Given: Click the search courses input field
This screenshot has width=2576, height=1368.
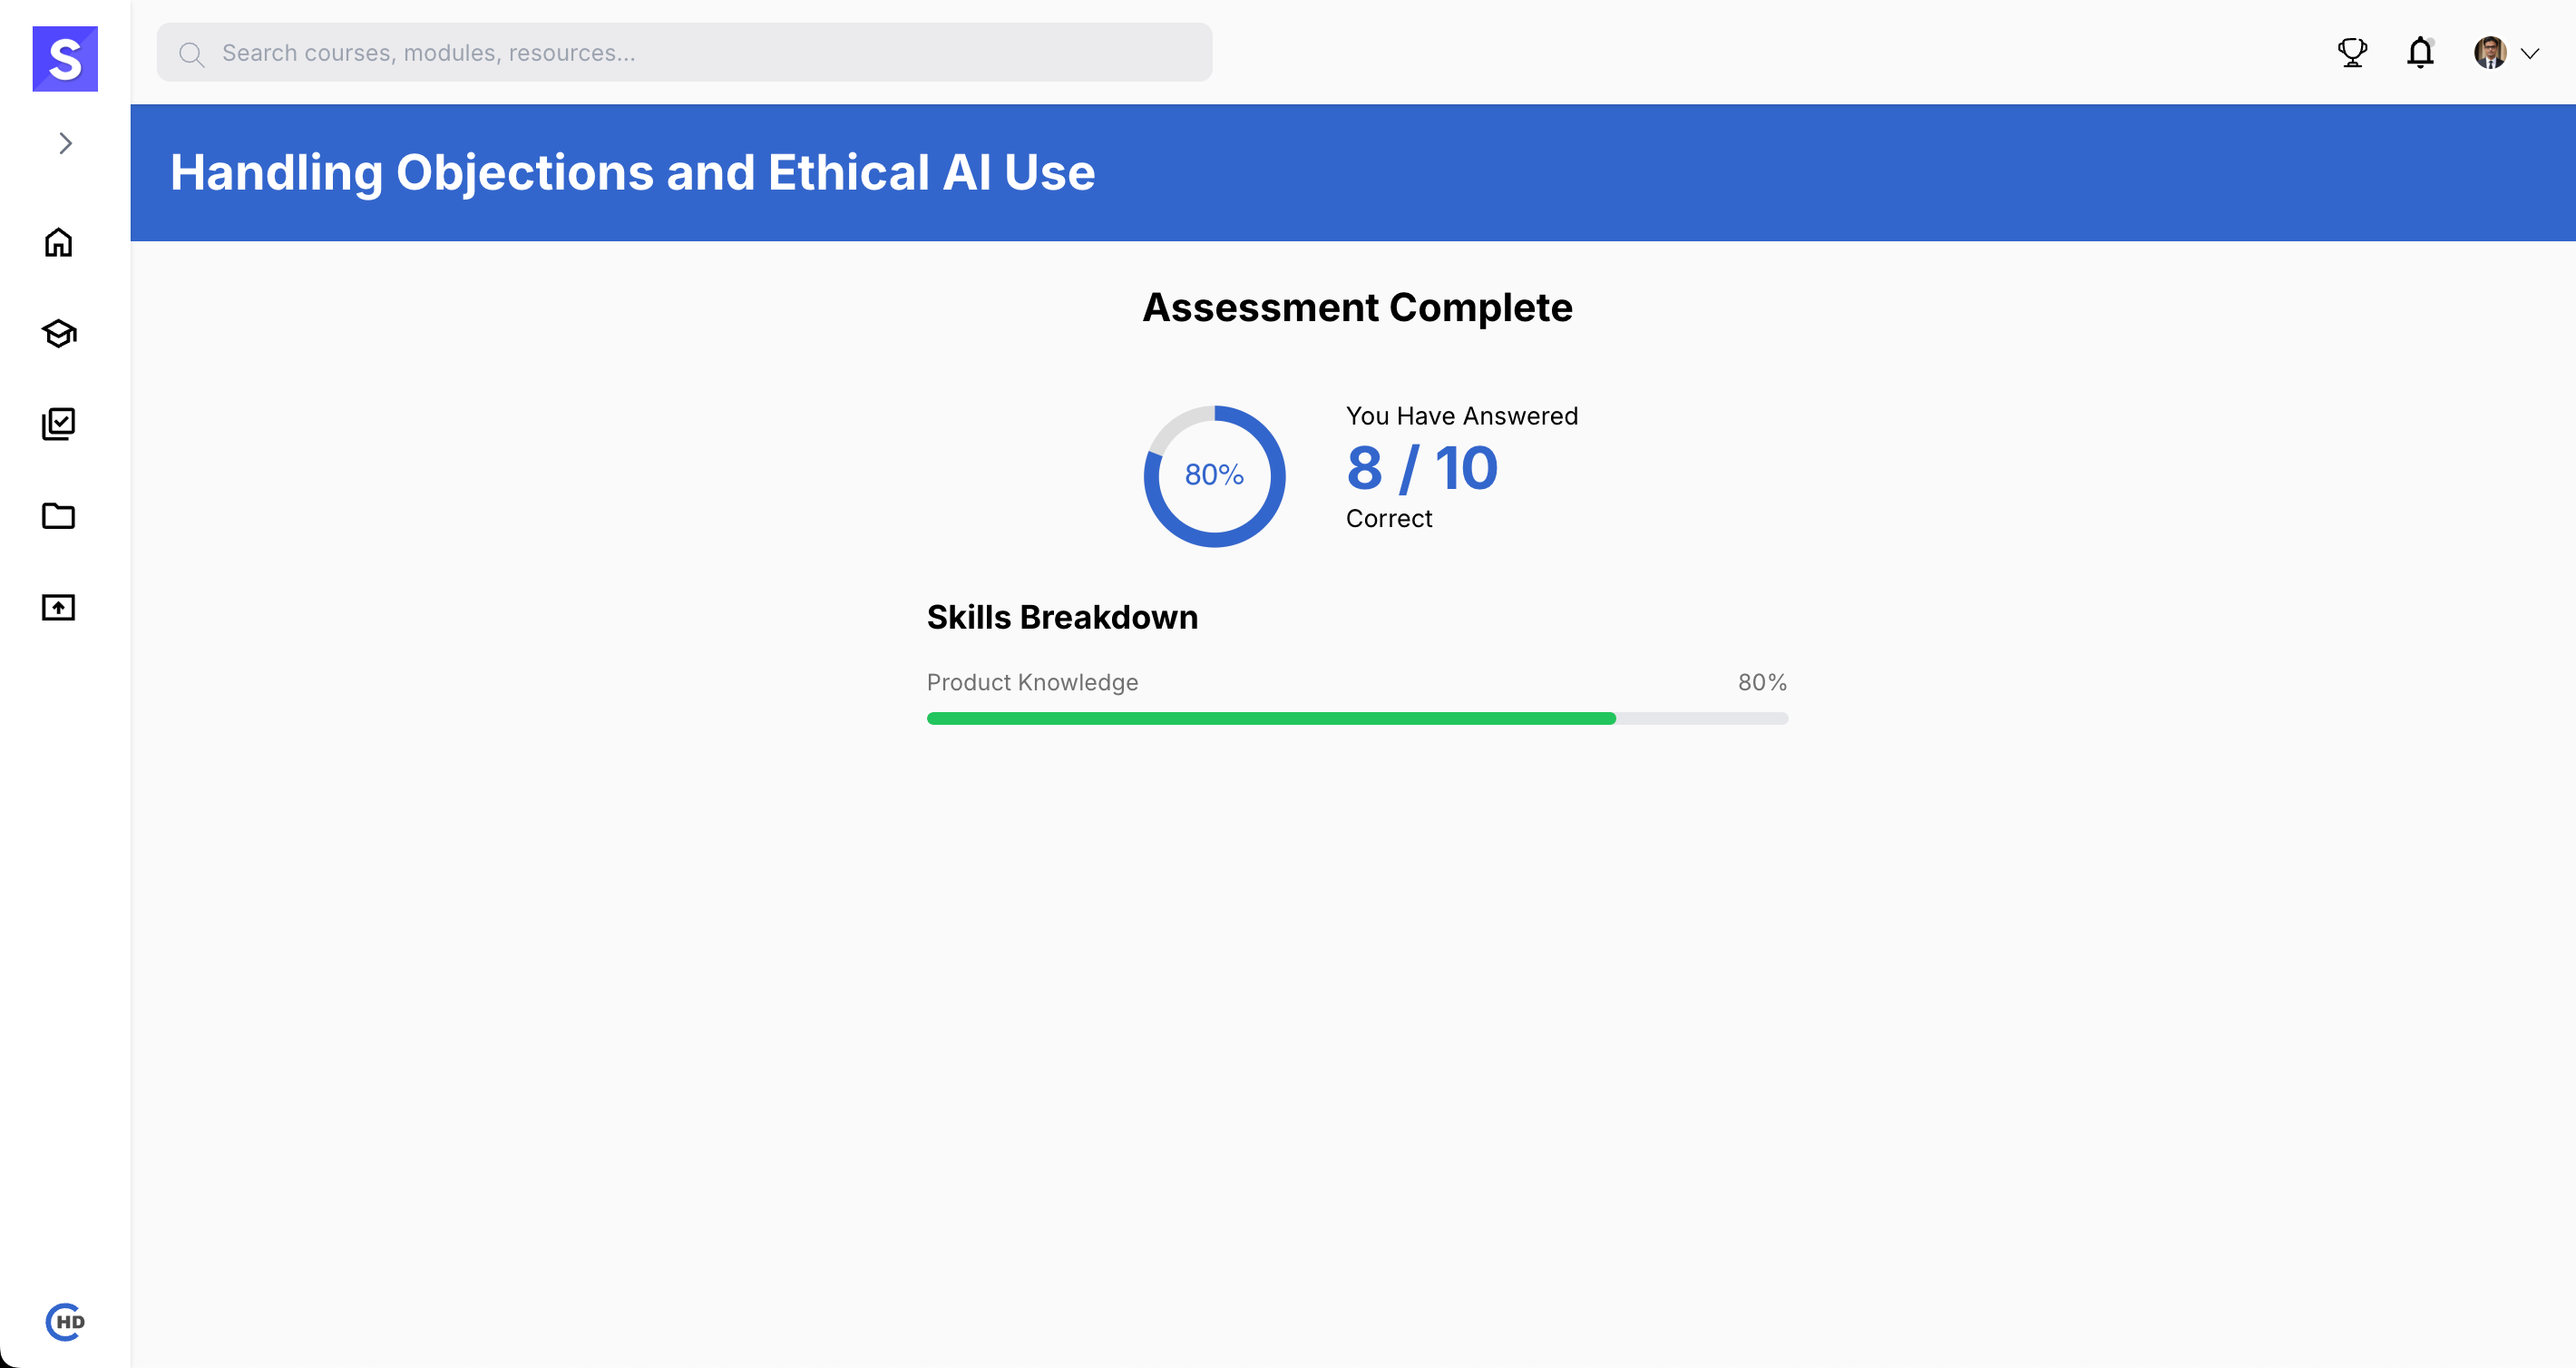Looking at the screenshot, I should (700, 53).
